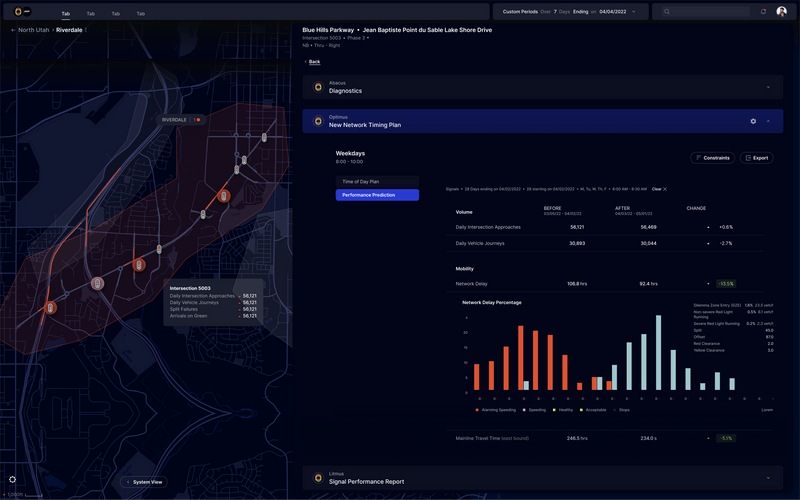Click the map settings icon at bottom-left
This screenshot has width=800, height=500.
pyautogui.click(x=12, y=479)
